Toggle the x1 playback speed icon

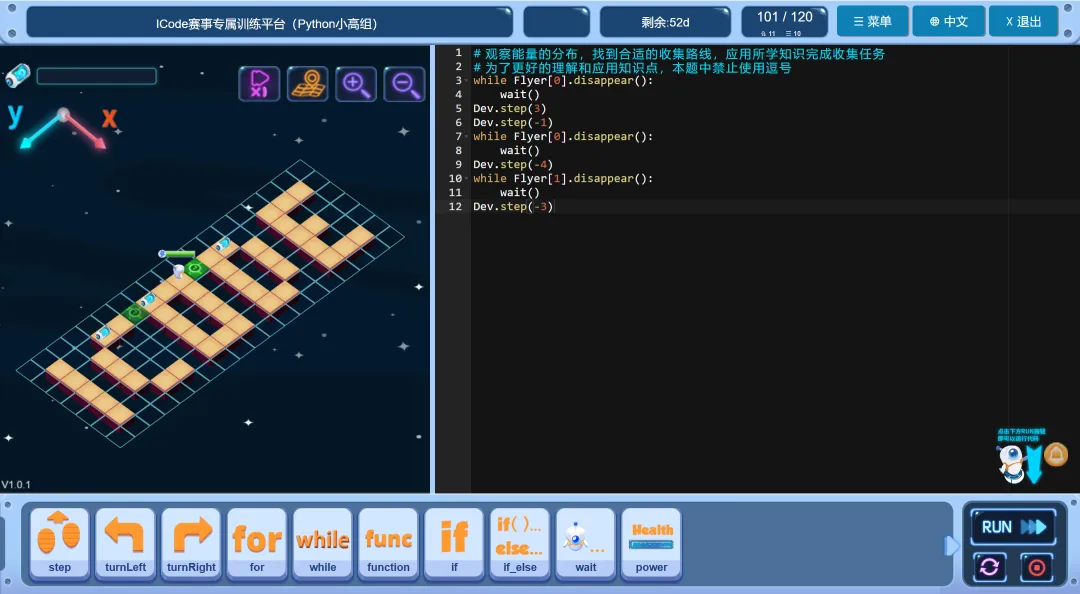coord(259,84)
